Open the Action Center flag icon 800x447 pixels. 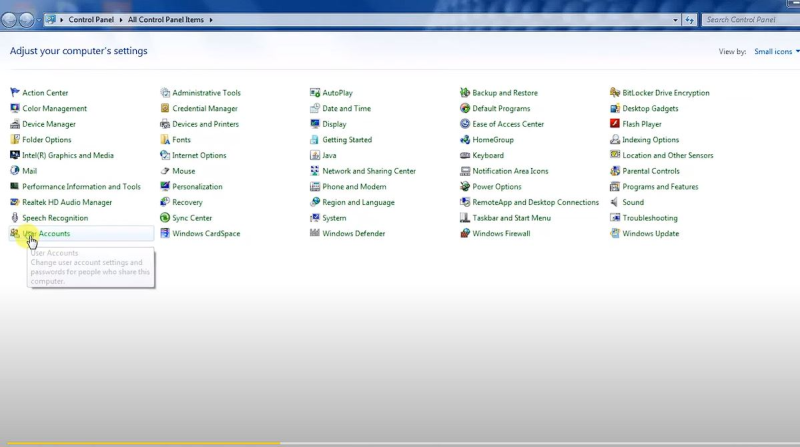point(14,92)
